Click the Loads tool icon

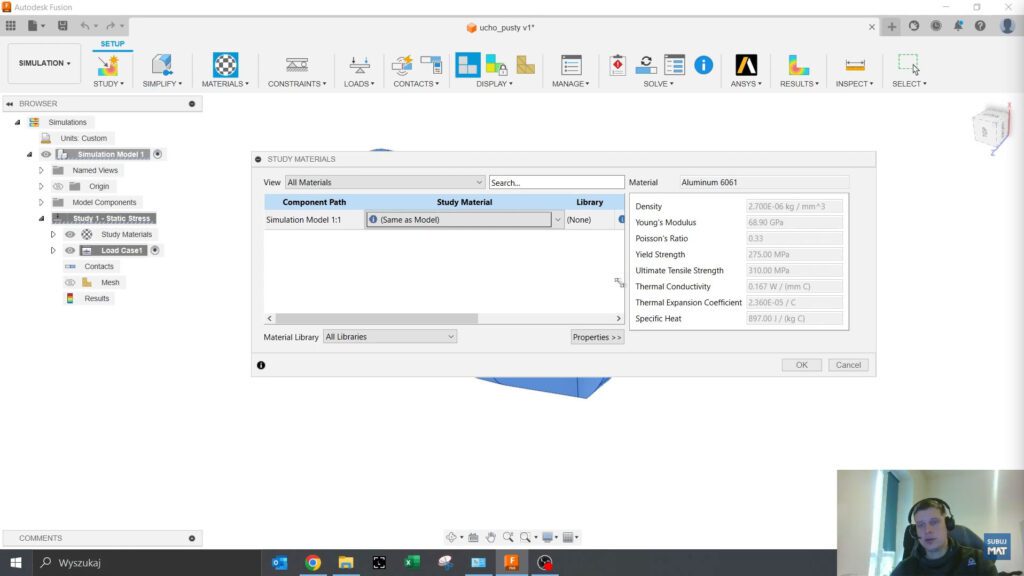(358, 65)
